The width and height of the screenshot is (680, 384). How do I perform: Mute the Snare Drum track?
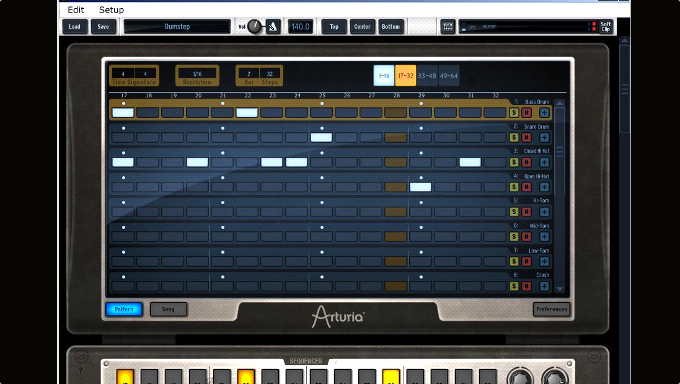pos(526,138)
